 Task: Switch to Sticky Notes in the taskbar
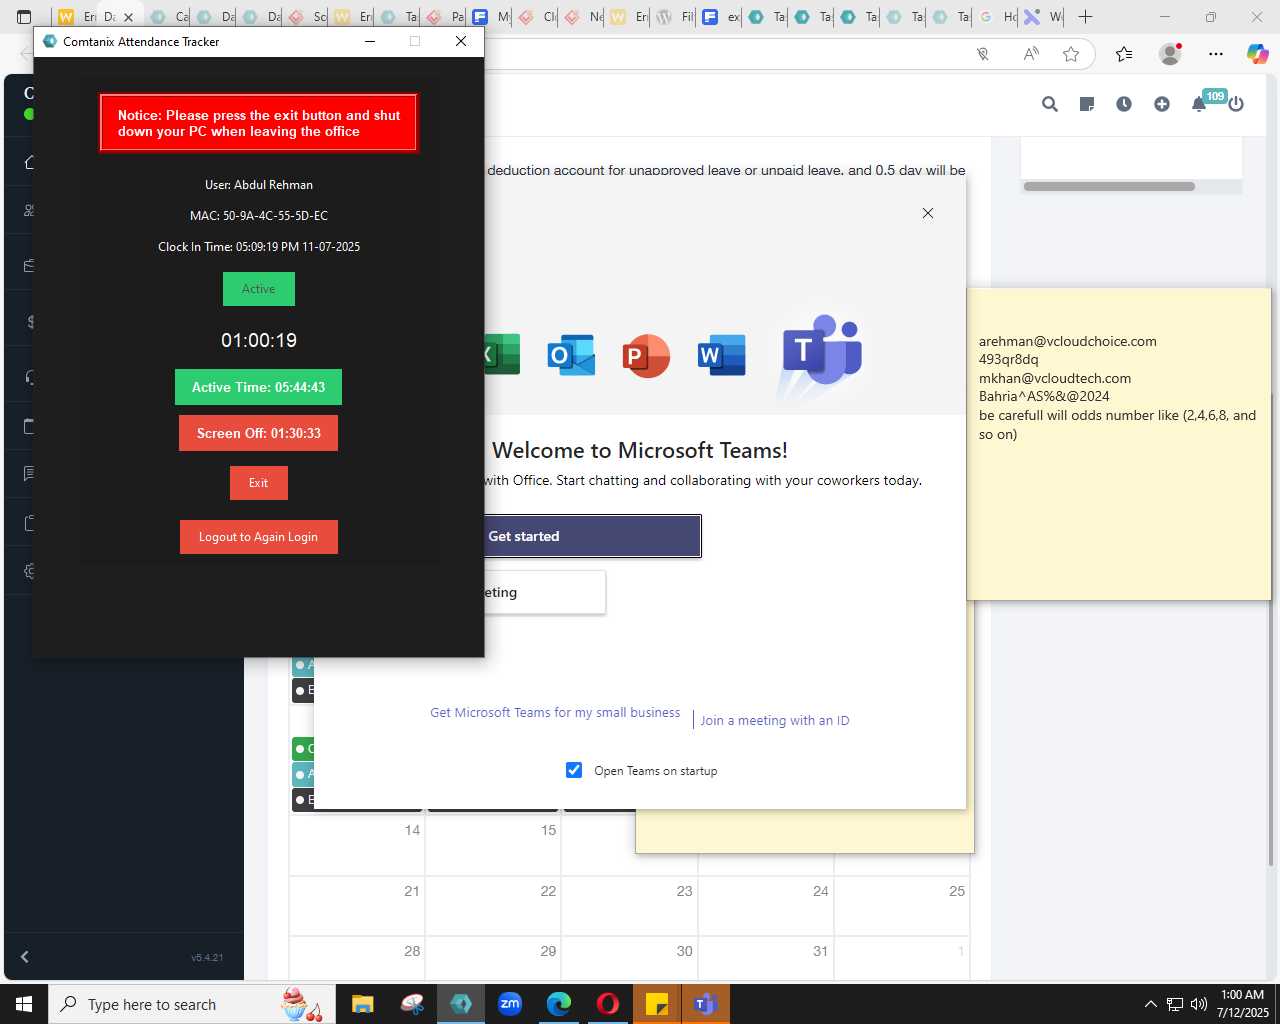pos(657,1004)
